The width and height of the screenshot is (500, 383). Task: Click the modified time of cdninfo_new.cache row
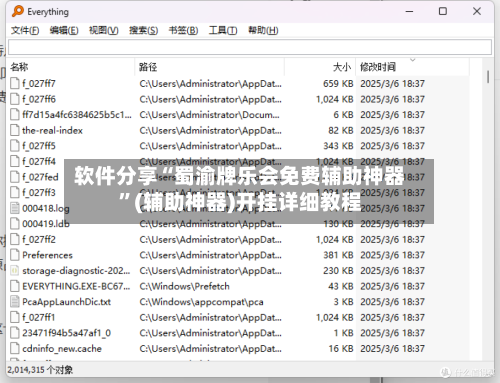[392, 348]
